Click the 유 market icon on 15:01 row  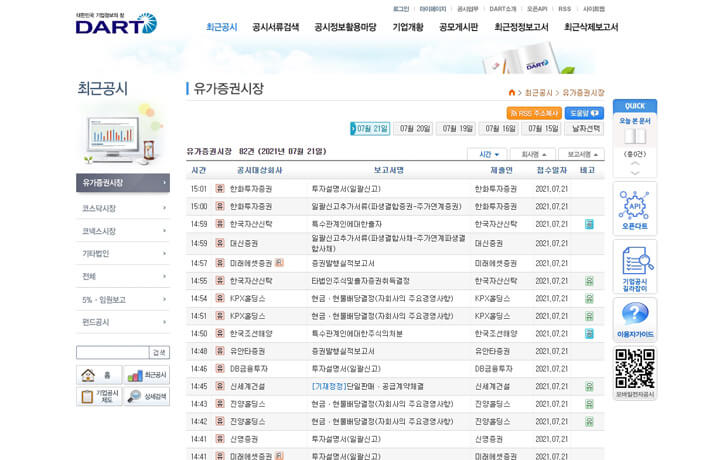click(220, 189)
